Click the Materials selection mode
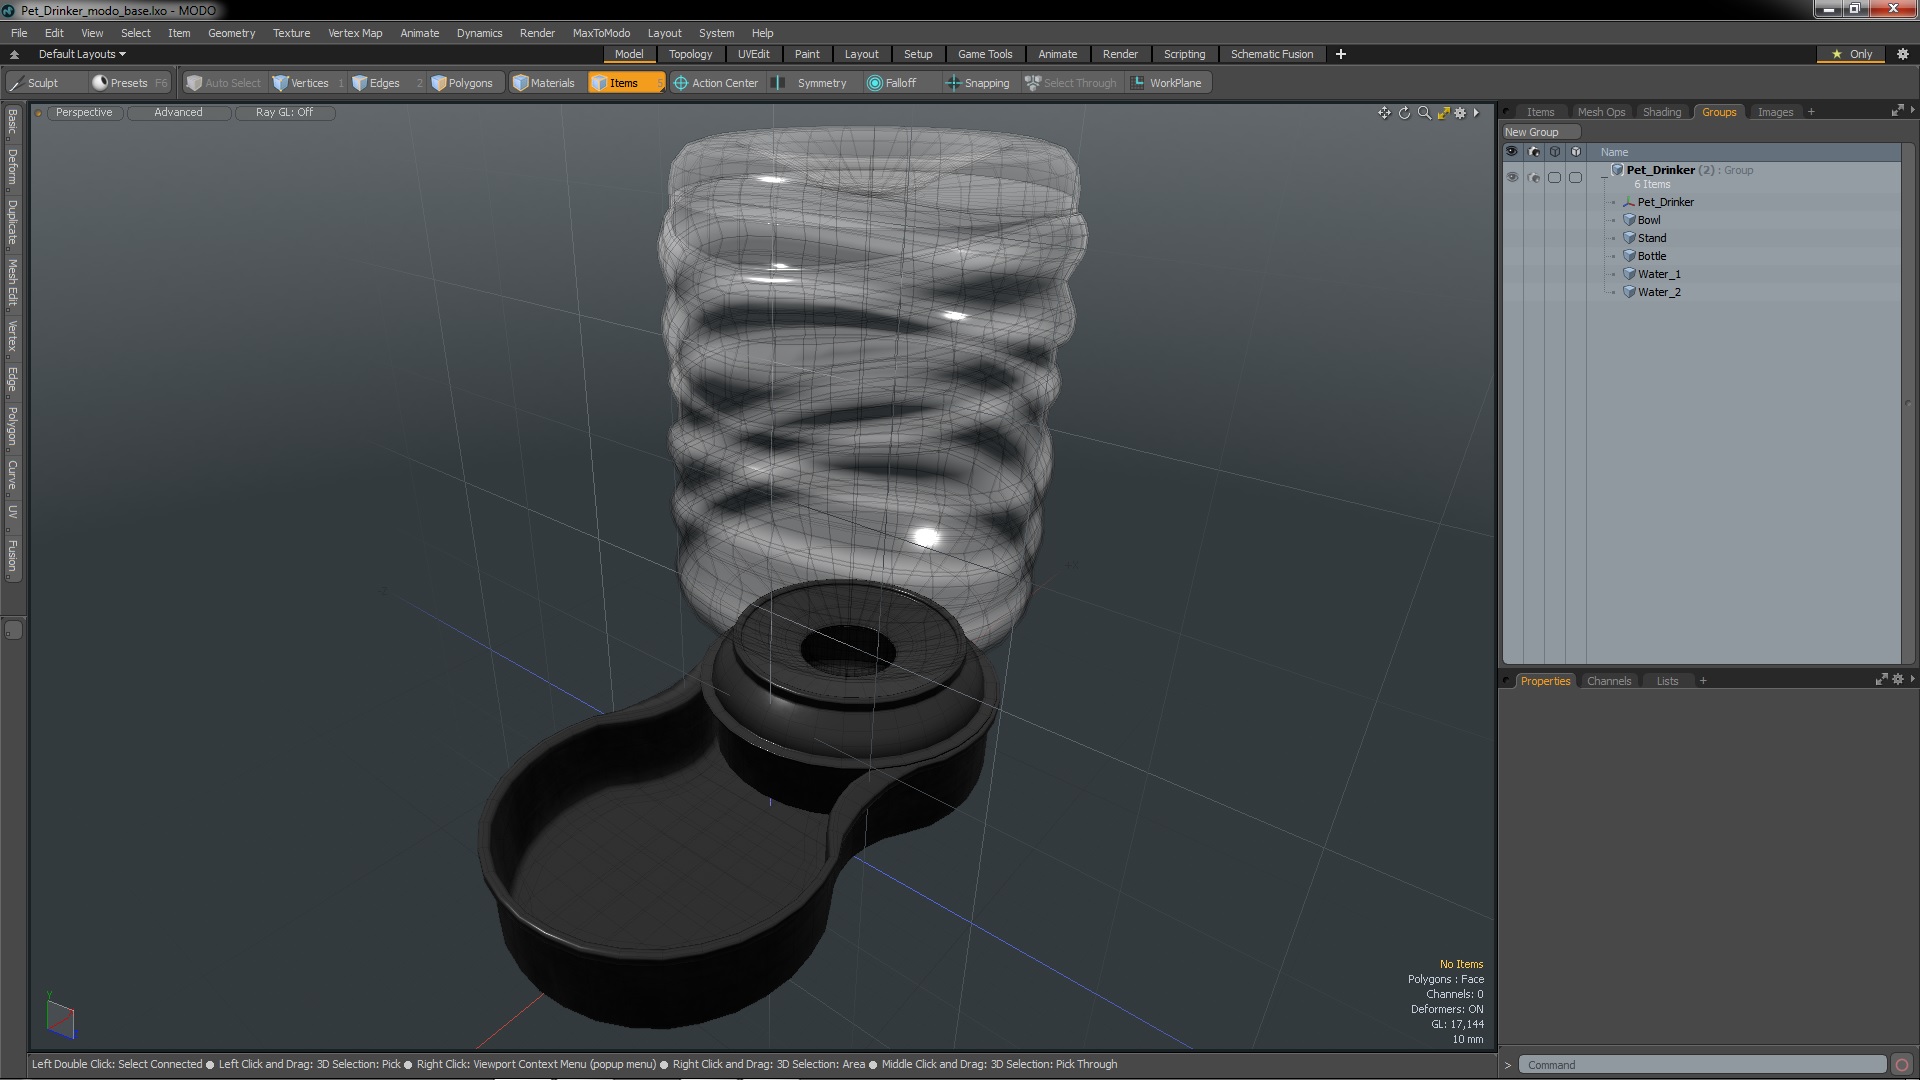1920x1080 pixels. [544, 83]
